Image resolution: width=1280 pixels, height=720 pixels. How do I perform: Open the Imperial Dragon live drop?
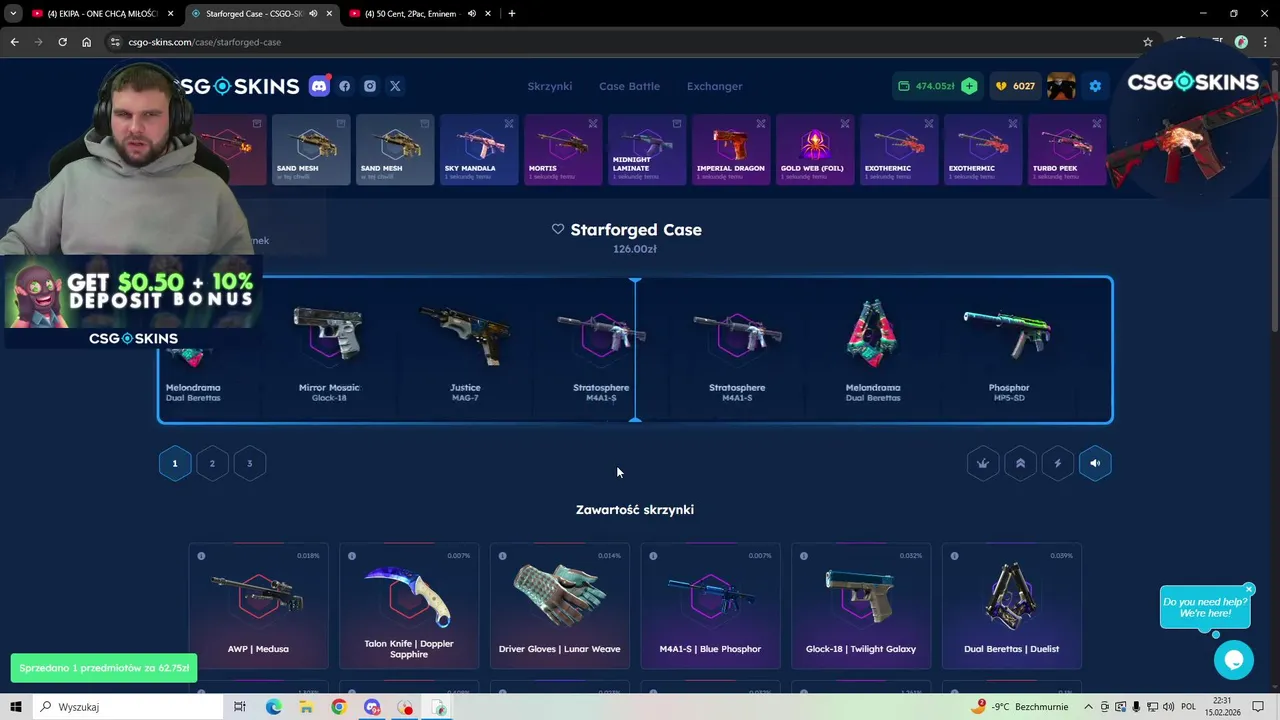tap(732, 149)
